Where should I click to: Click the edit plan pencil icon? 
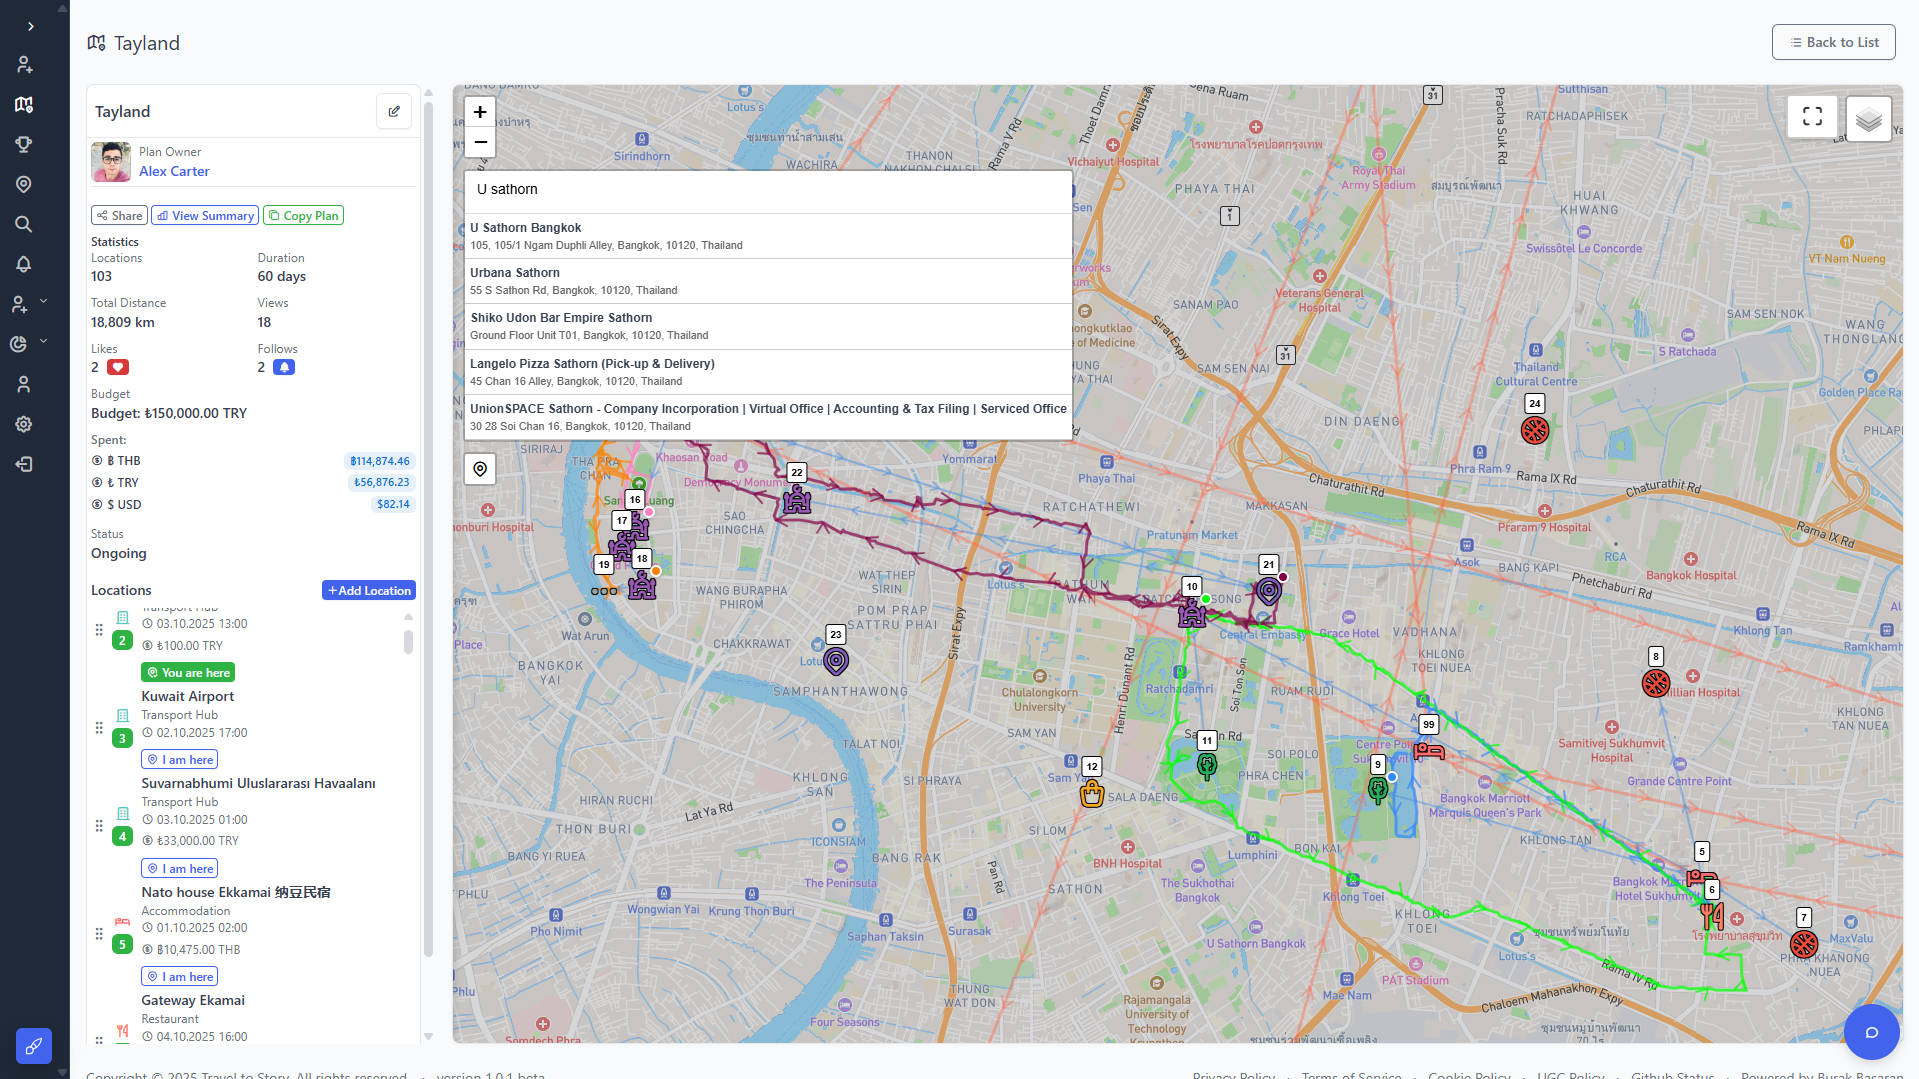394,112
